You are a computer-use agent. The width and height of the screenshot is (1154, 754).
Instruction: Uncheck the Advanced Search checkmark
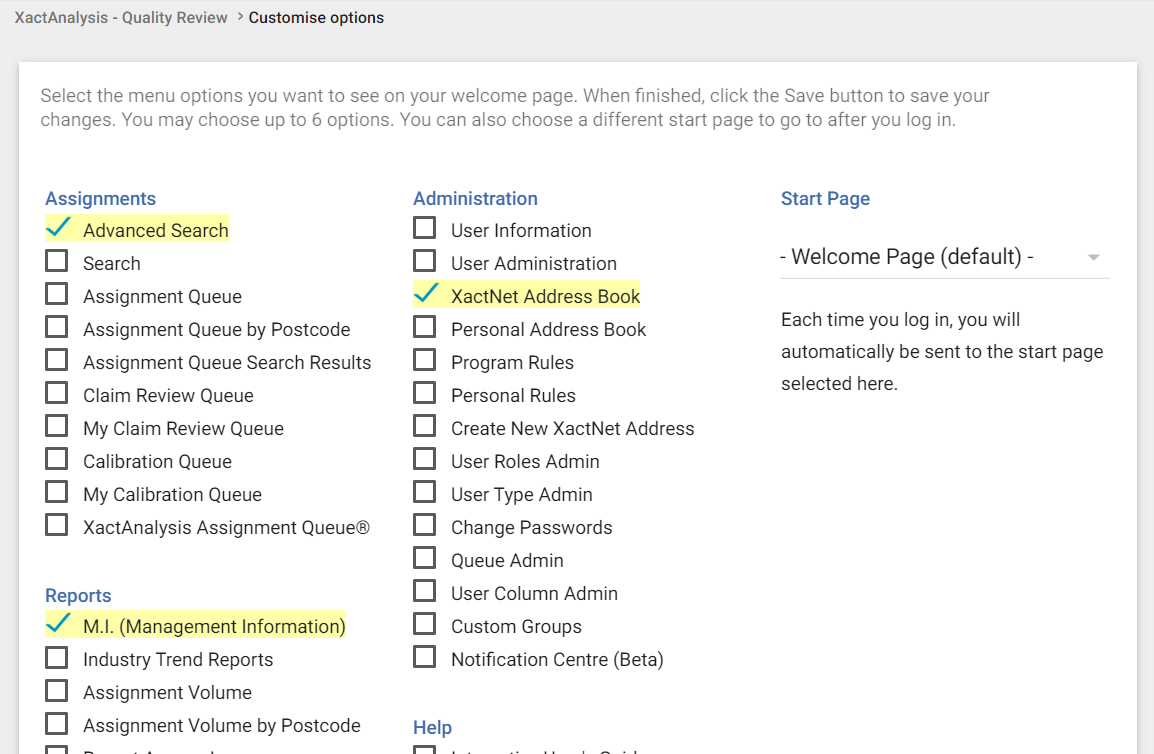coord(58,229)
